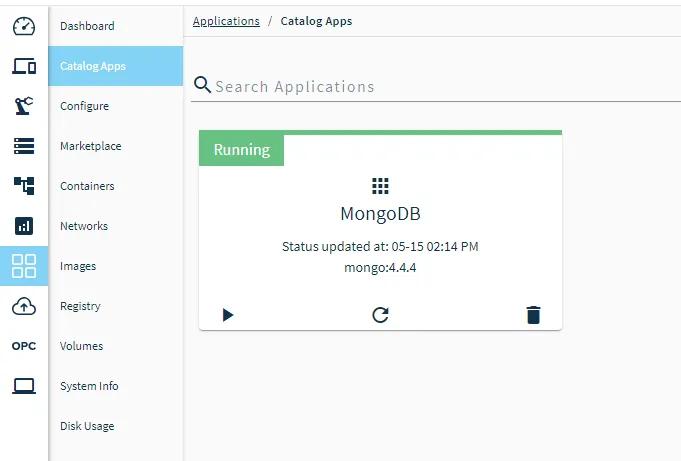Go to Marketplace in the side menu
Screen dimensions: 681x461
116,146
